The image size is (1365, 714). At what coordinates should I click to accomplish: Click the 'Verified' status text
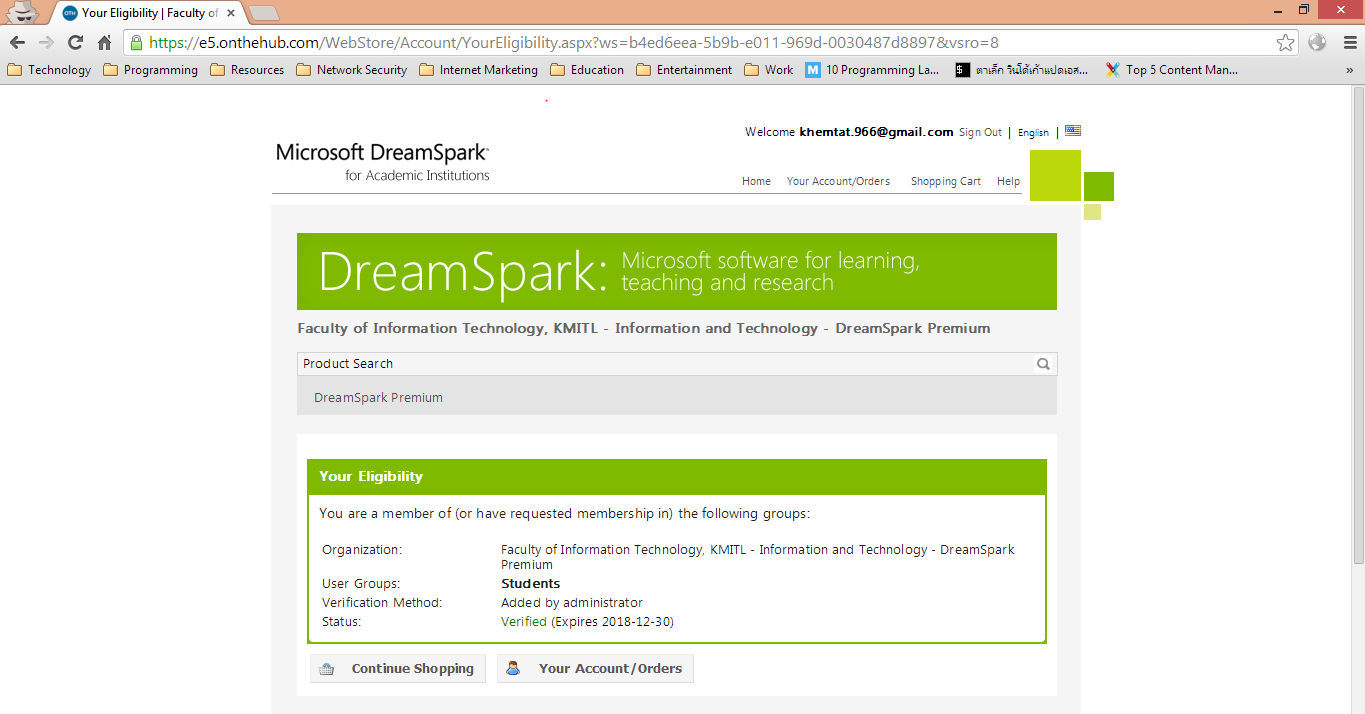pos(524,622)
